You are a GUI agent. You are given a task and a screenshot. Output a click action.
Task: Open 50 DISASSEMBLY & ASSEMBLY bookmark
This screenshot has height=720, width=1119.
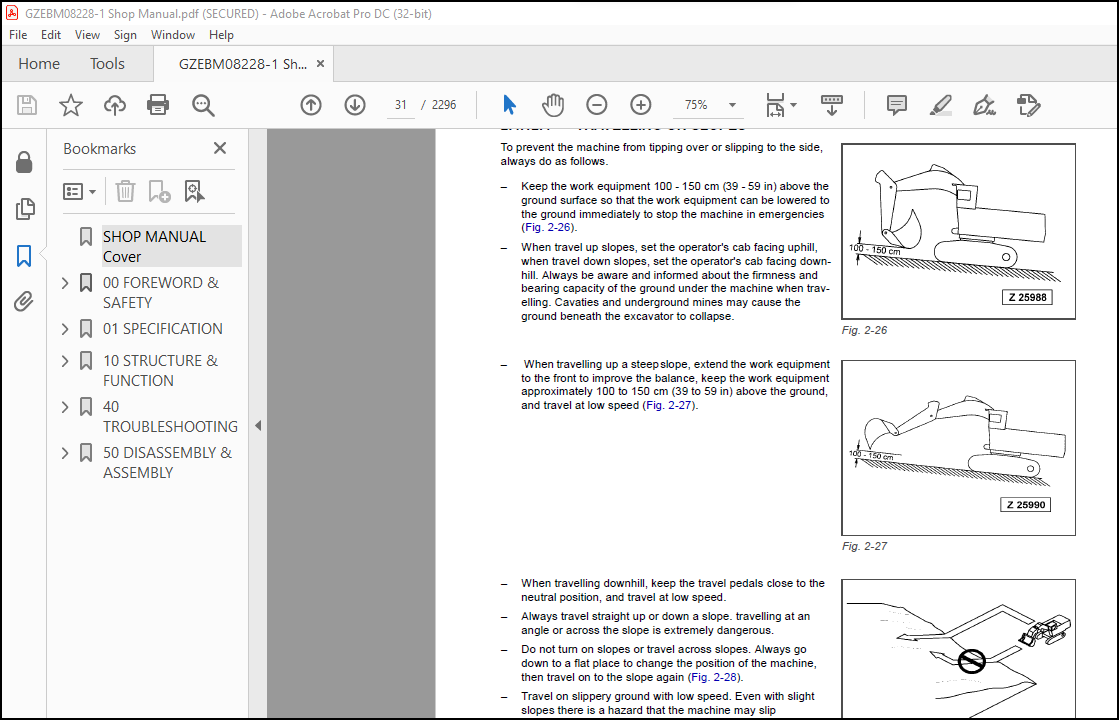167,462
